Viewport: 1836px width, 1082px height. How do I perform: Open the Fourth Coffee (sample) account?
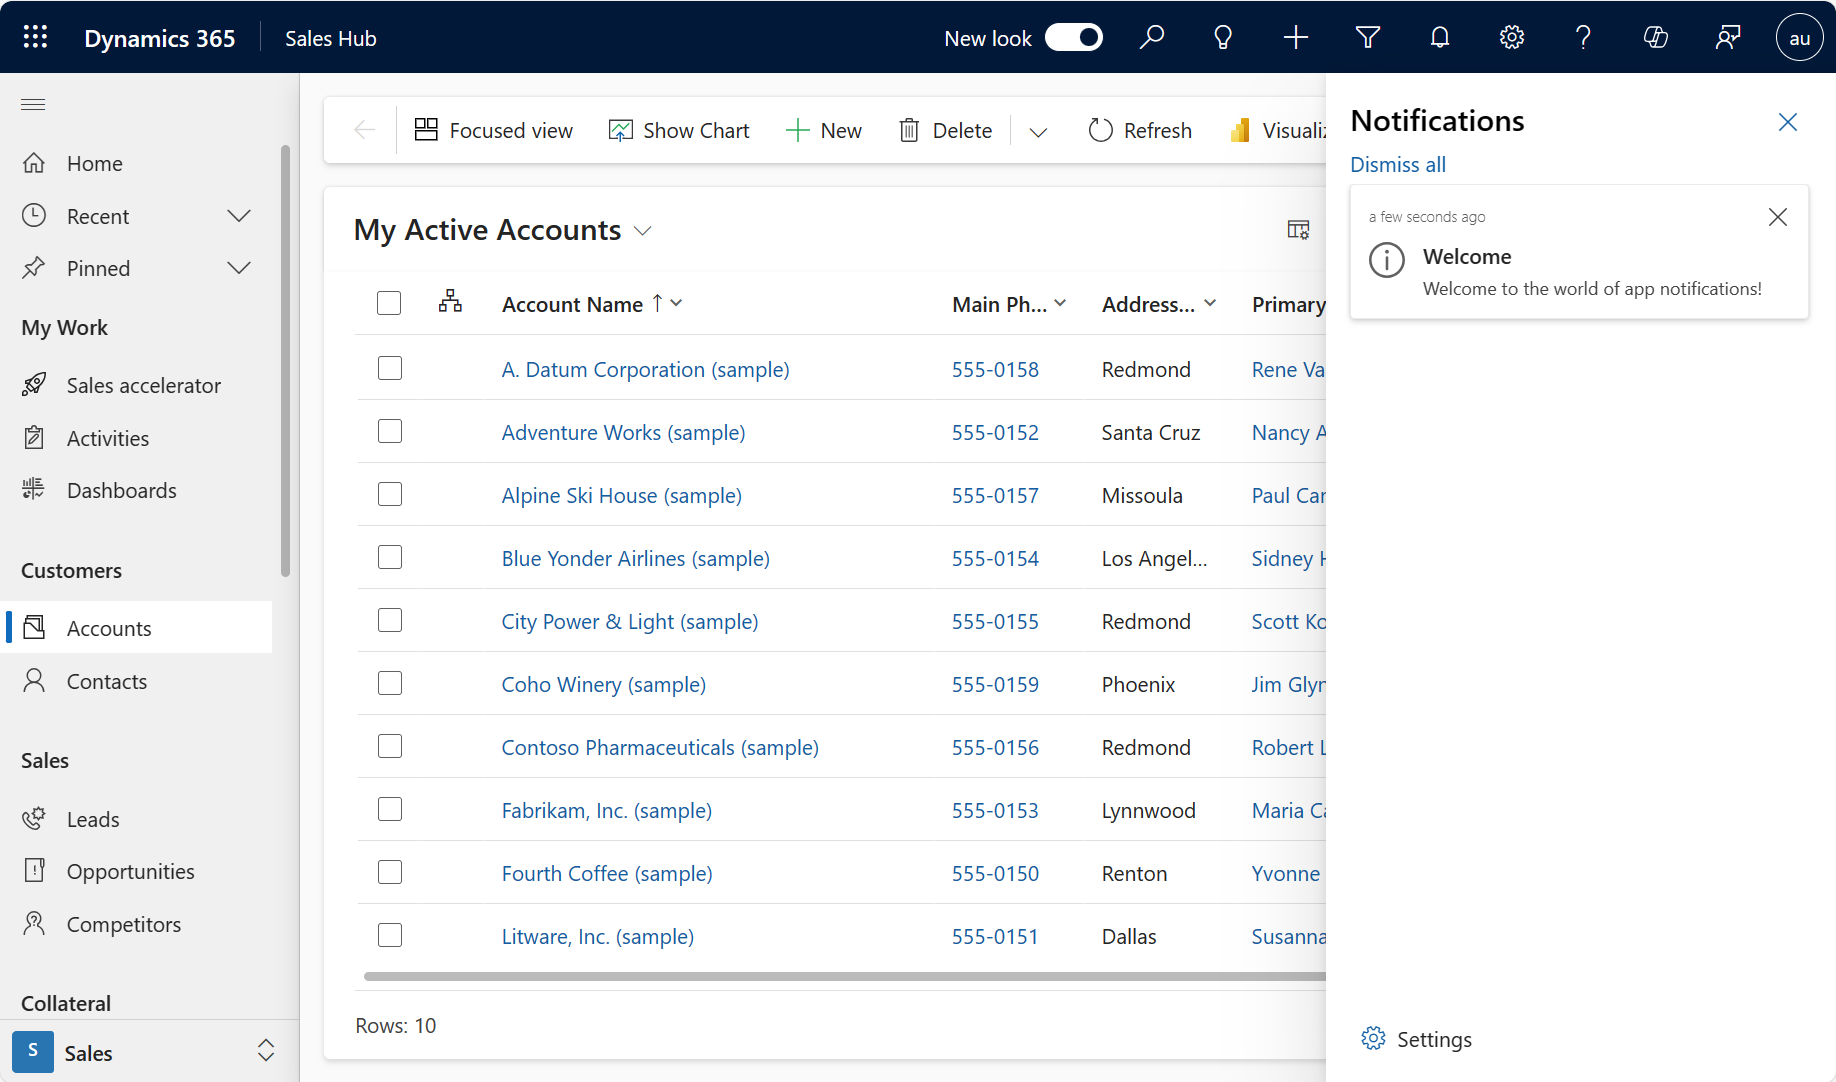[607, 873]
